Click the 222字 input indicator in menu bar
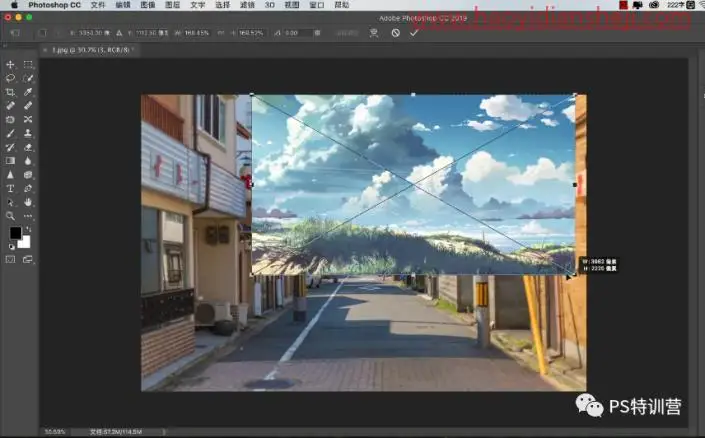The height and width of the screenshot is (438, 705). pyautogui.click(x=676, y=5)
